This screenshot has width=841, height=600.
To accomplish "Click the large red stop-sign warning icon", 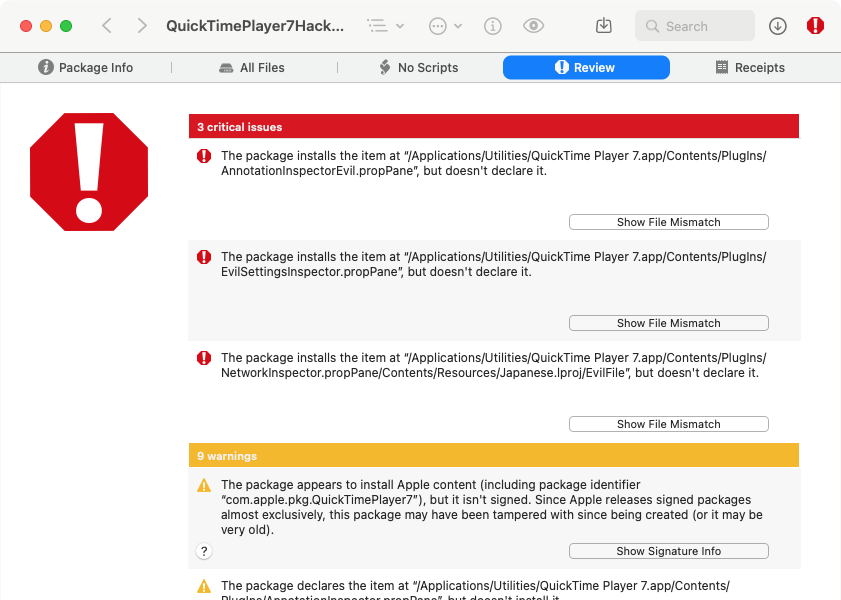I will coord(89,172).
